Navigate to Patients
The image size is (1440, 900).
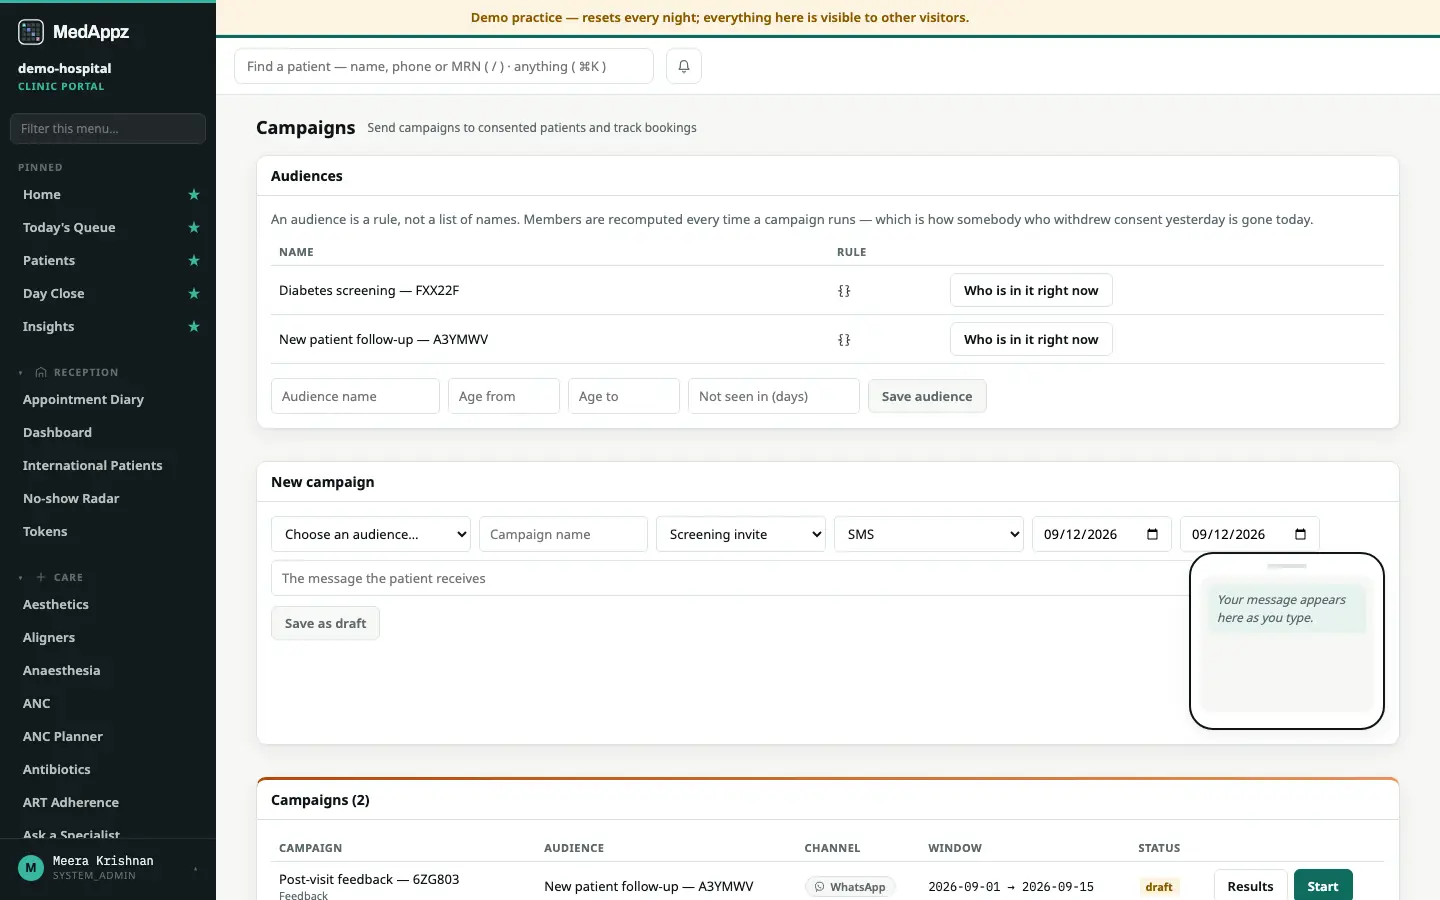tap(49, 261)
